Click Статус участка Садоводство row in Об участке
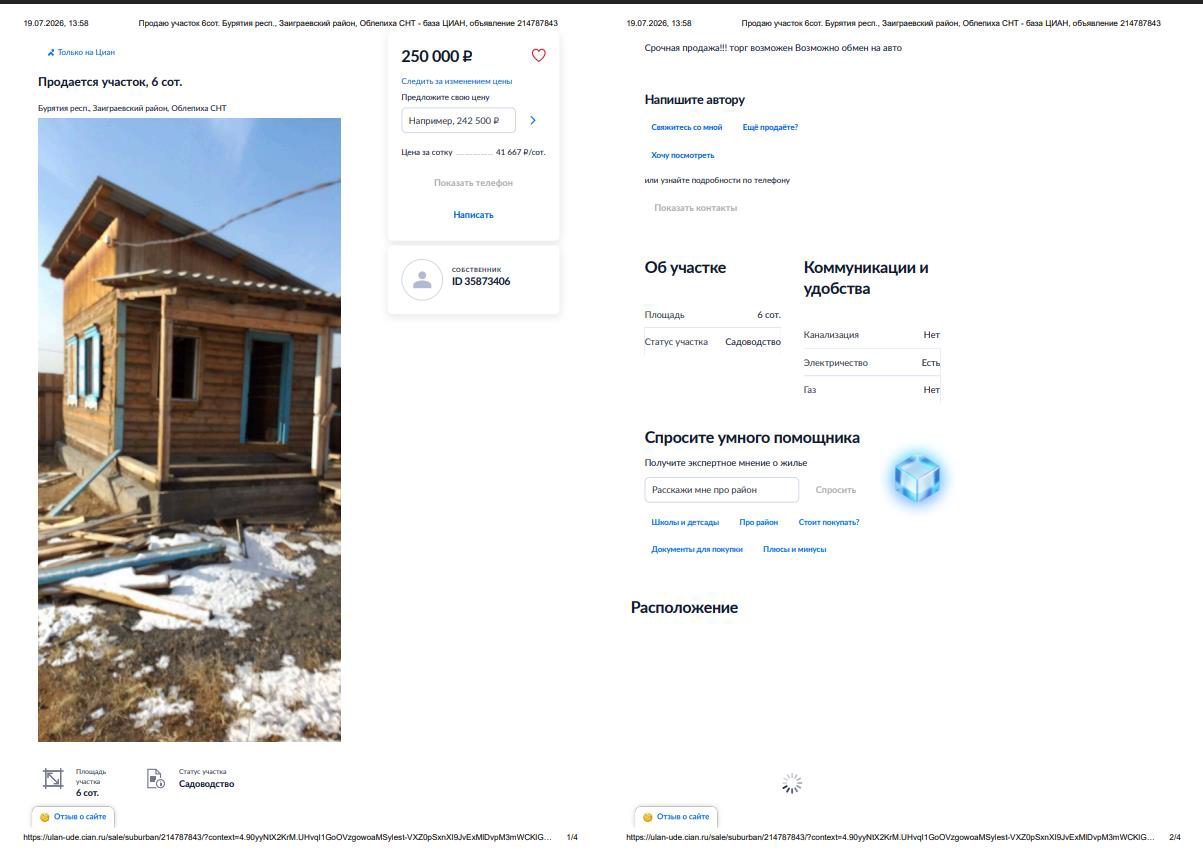The width and height of the screenshot is (1203, 853). [x=713, y=342]
